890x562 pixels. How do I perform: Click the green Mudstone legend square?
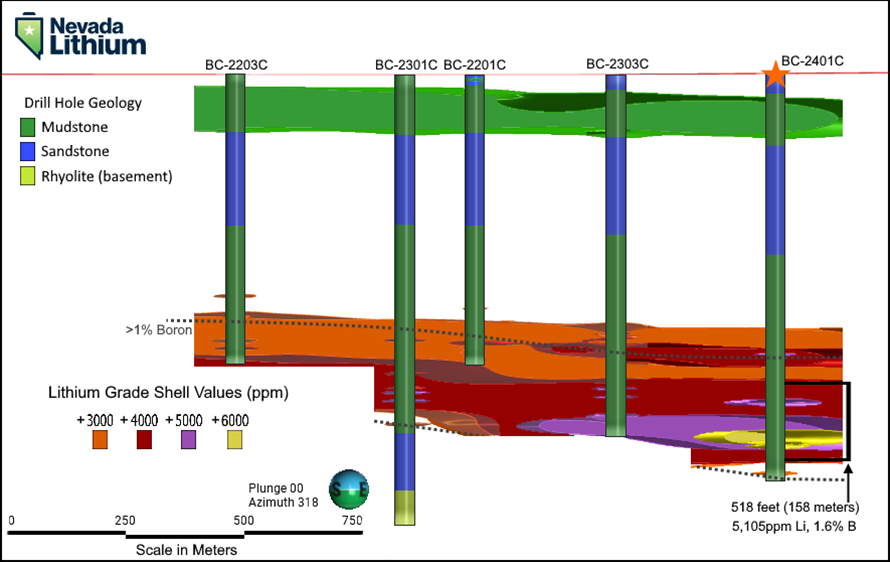(x=27, y=128)
